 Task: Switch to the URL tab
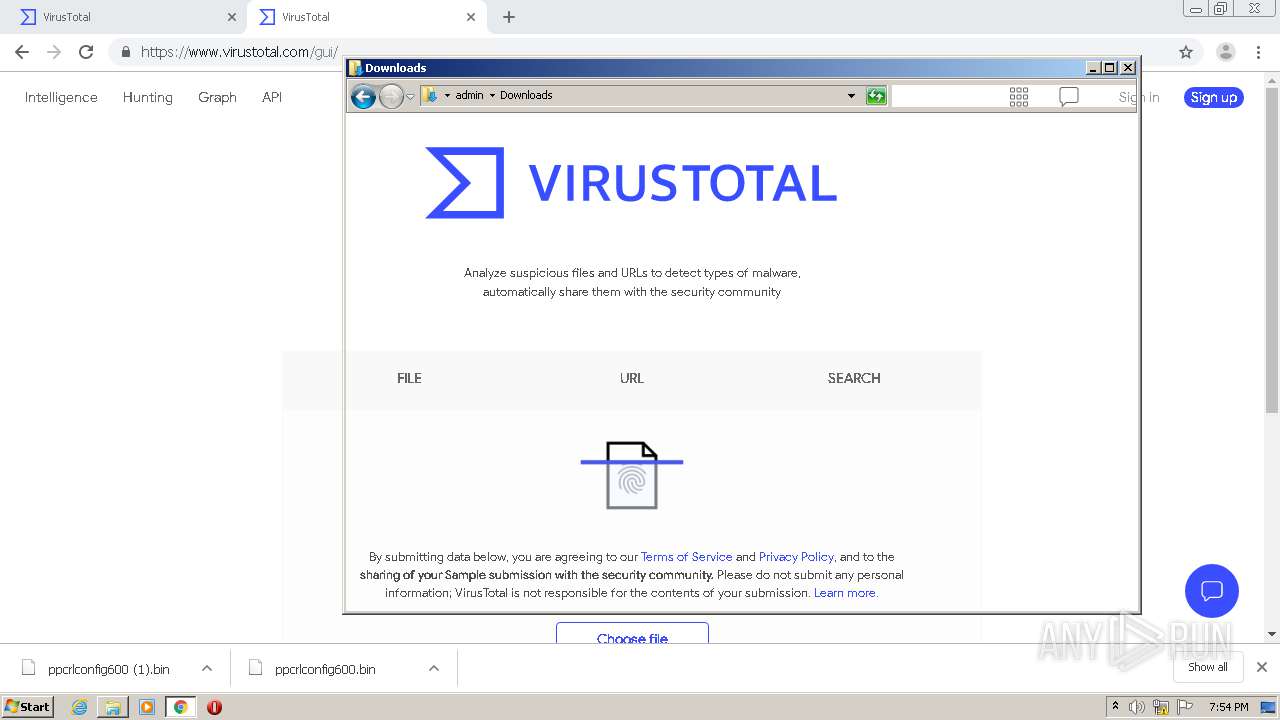tap(632, 378)
